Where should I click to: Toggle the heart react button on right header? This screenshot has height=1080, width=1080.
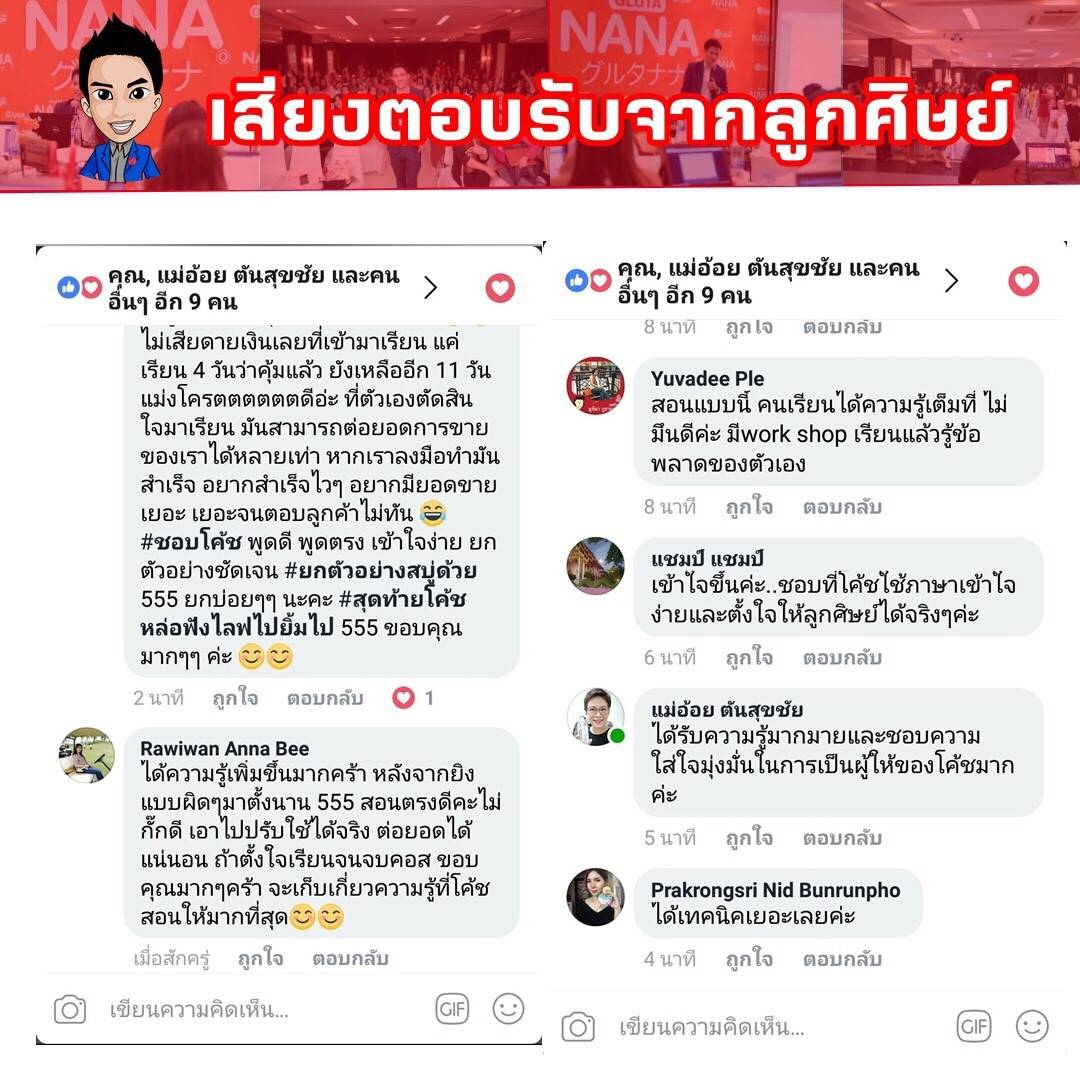point(1024,281)
